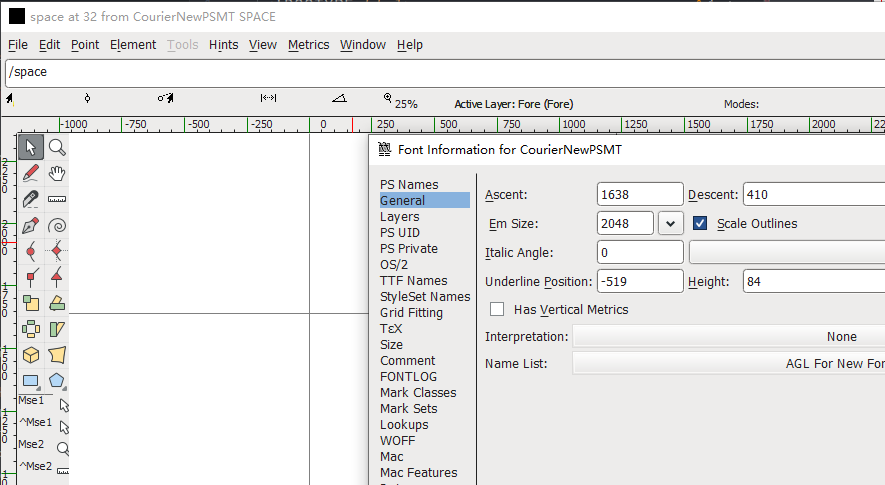Select the pen point tool

click(x=30, y=225)
